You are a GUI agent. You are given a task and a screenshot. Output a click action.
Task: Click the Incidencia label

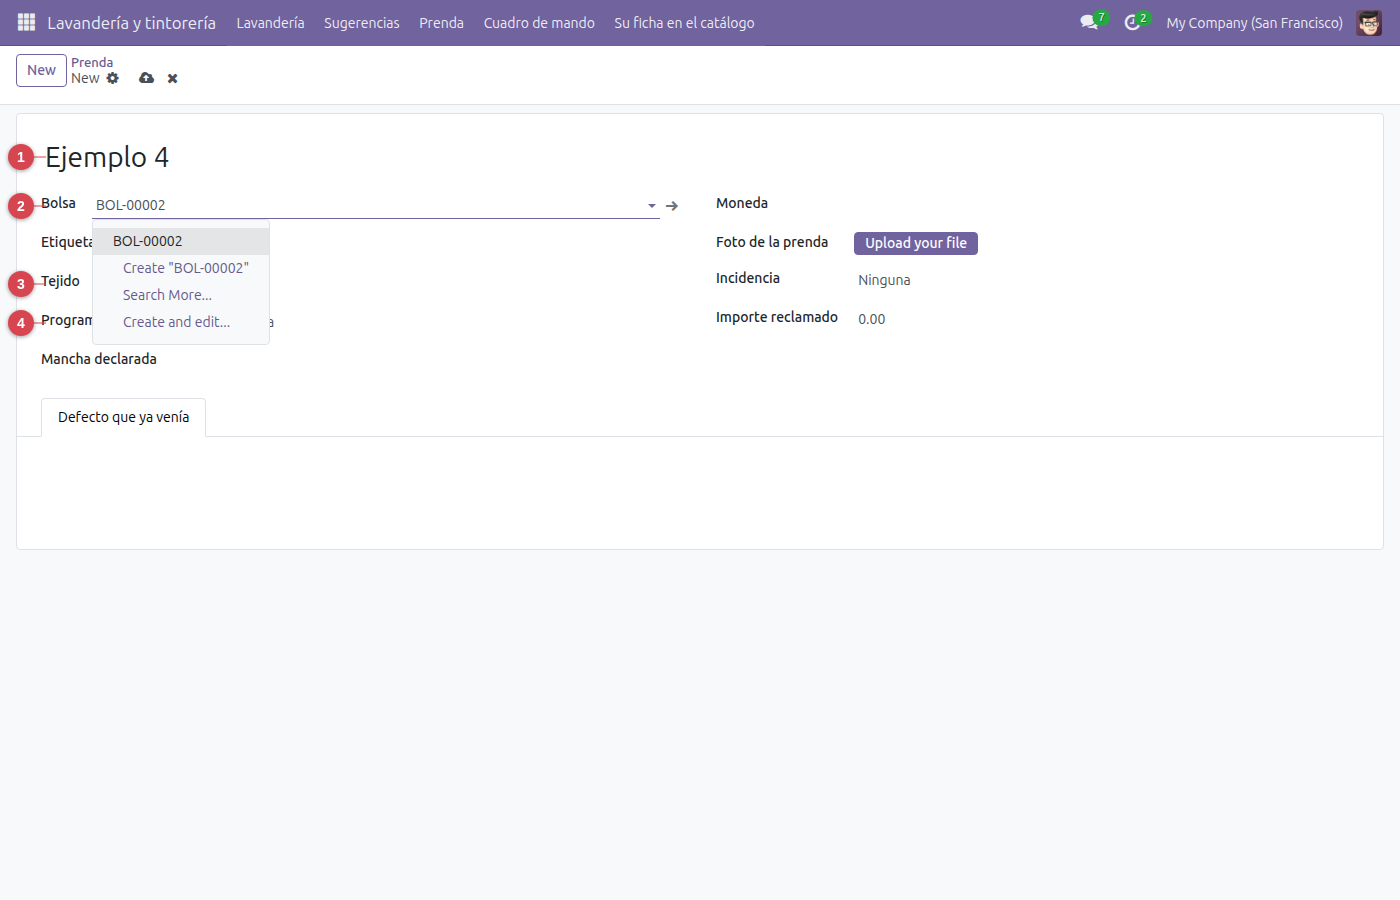click(x=748, y=278)
